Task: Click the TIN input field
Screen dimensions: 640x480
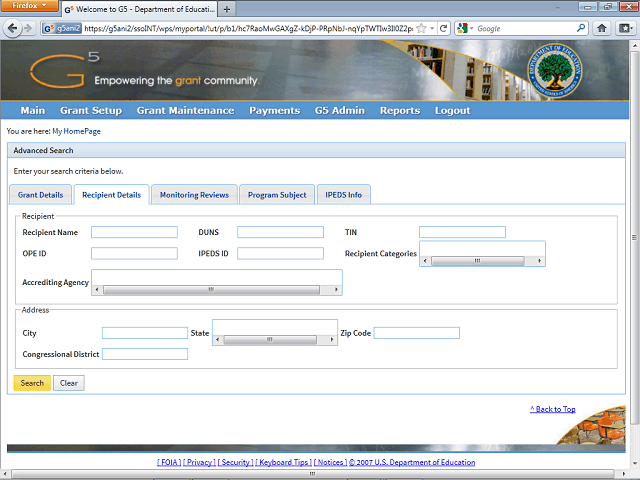Action: [462, 232]
